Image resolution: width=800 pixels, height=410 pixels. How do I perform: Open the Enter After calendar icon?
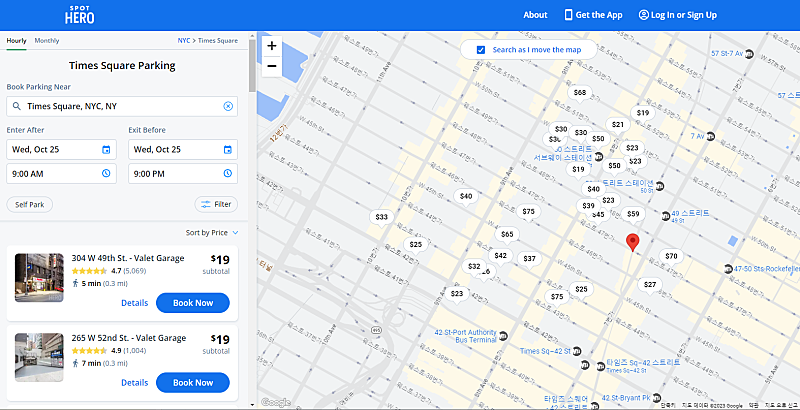(106, 149)
